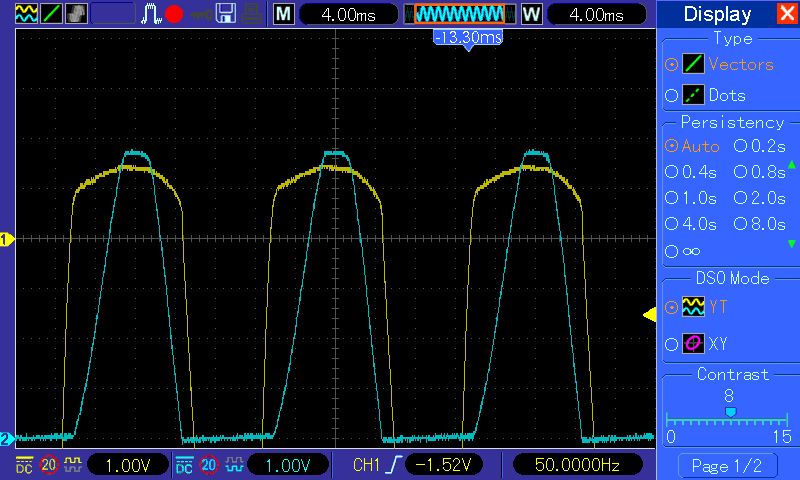Go to next menu via Page 1/2
This screenshot has width=800, height=480.
[727, 465]
